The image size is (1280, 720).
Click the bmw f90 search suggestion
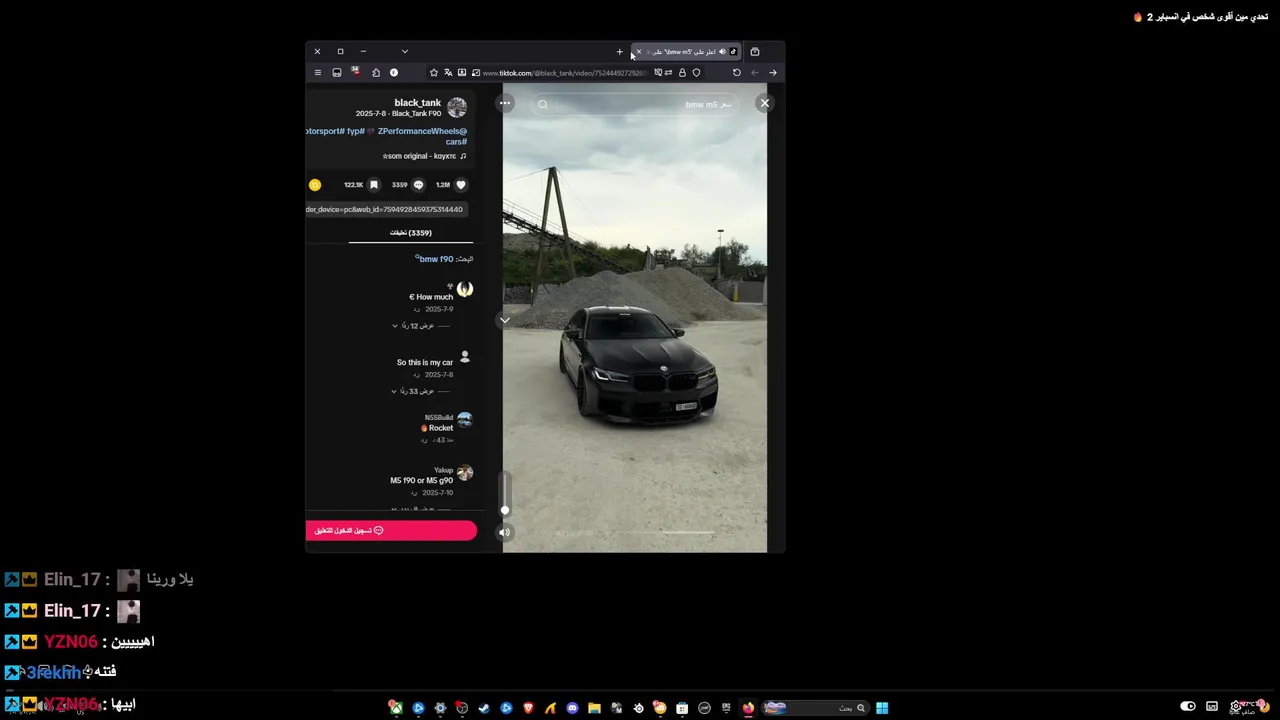point(436,259)
